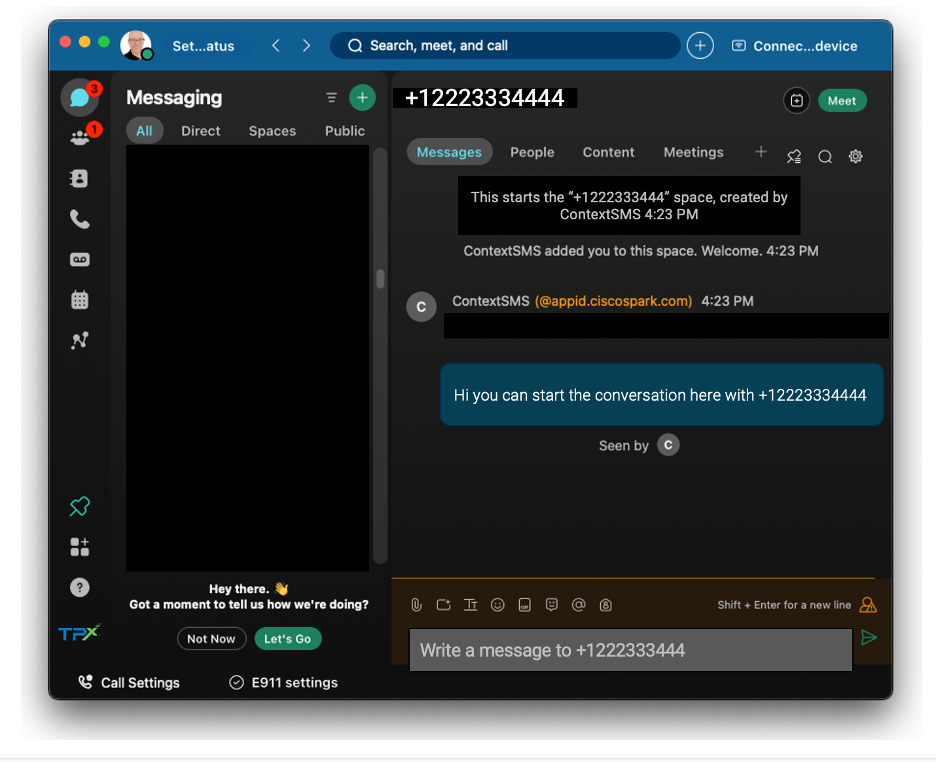Image resolution: width=936 pixels, height=762 pixels.
Task: Open the Voicemail icon in sidebar
Action: 79,260
